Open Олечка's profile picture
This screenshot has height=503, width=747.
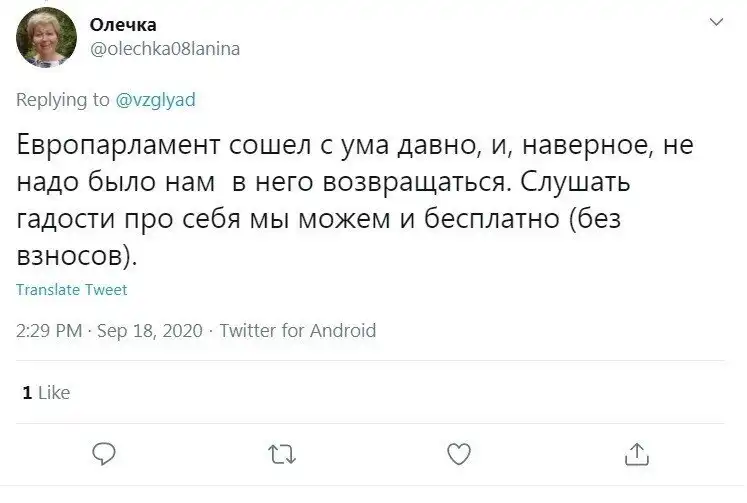click(46, 37)
